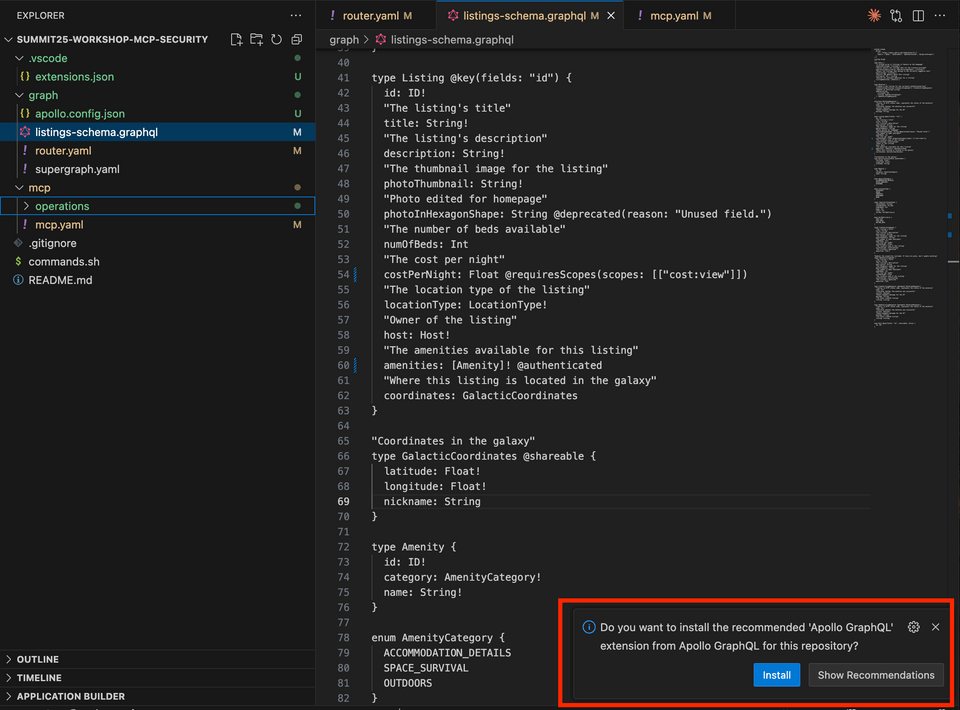Open the .gitignore file

pos(157,243)
